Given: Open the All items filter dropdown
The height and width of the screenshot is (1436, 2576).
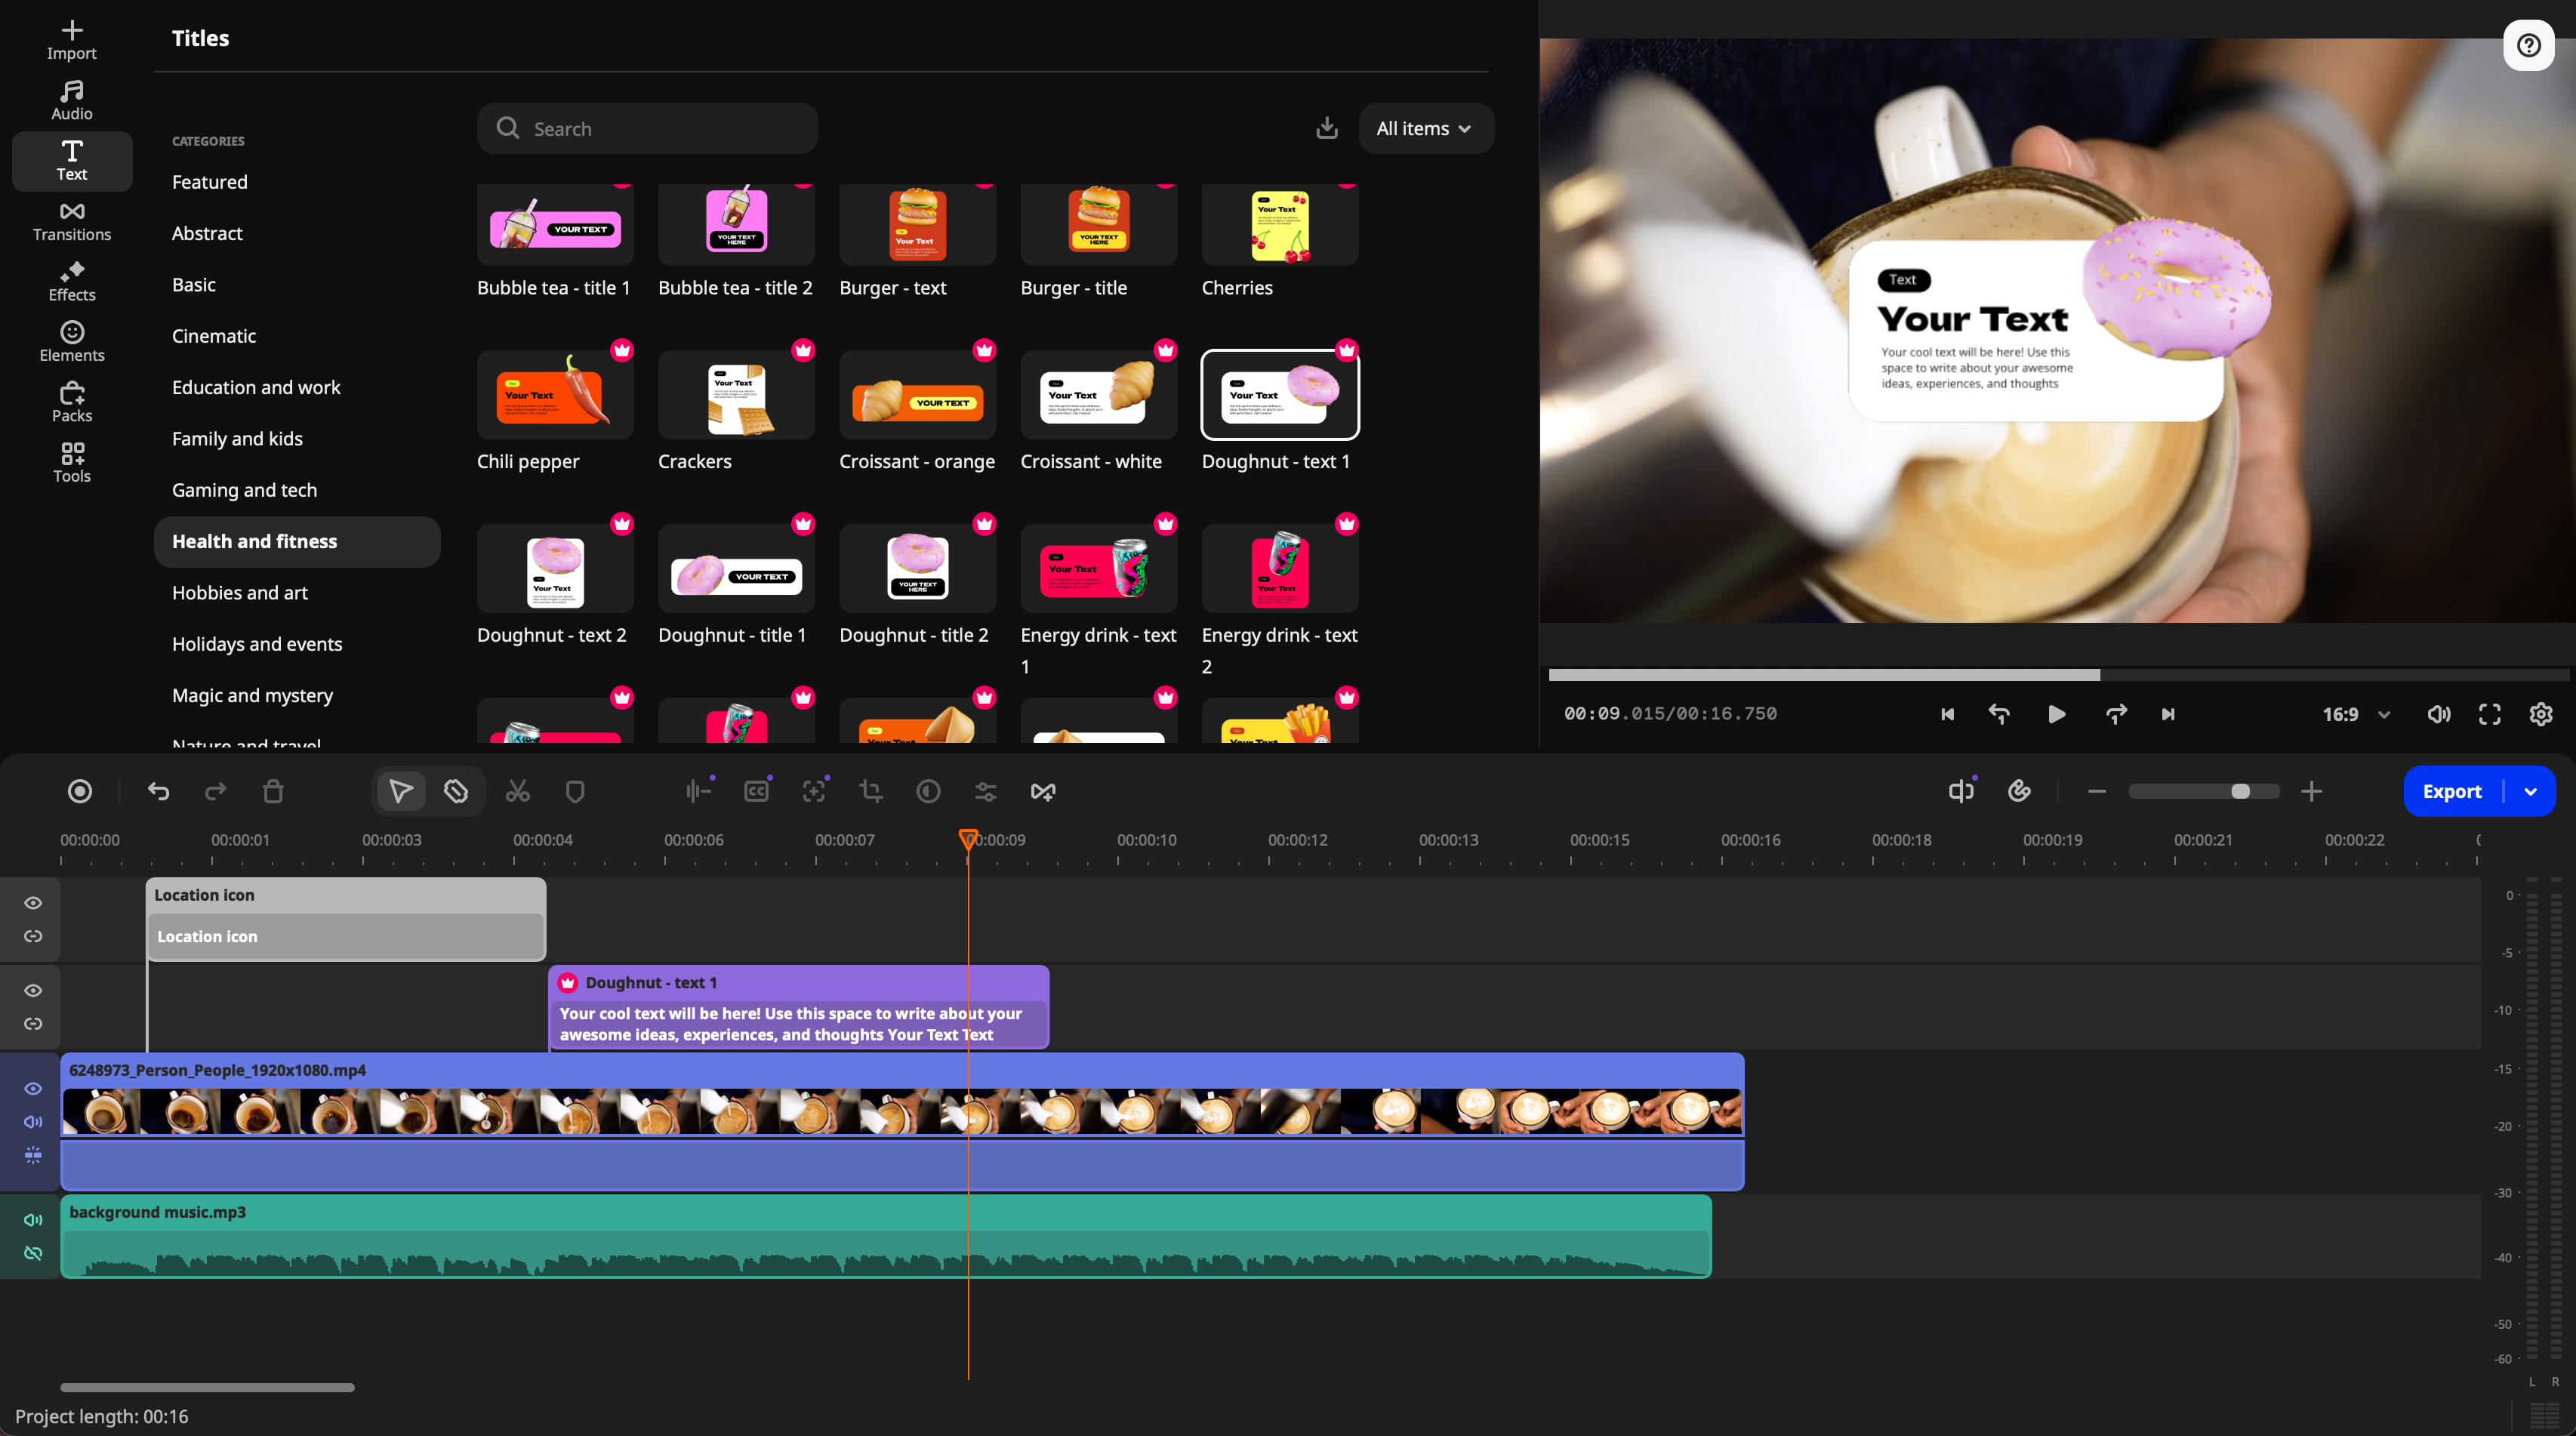Looking at the screenshot, I should 1425,128.
